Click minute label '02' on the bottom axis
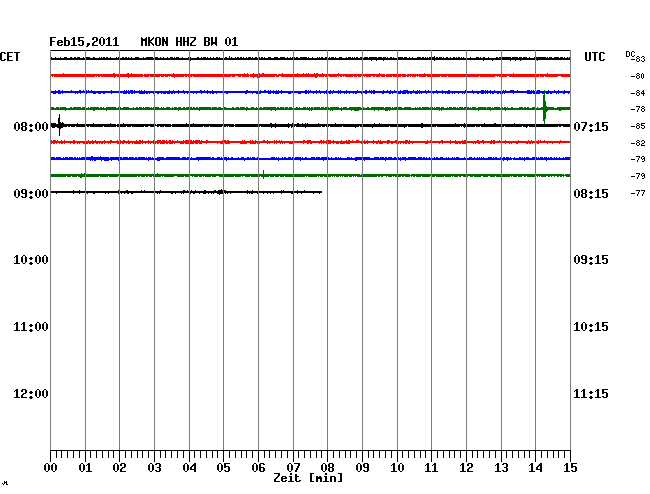 click(119, 468)
